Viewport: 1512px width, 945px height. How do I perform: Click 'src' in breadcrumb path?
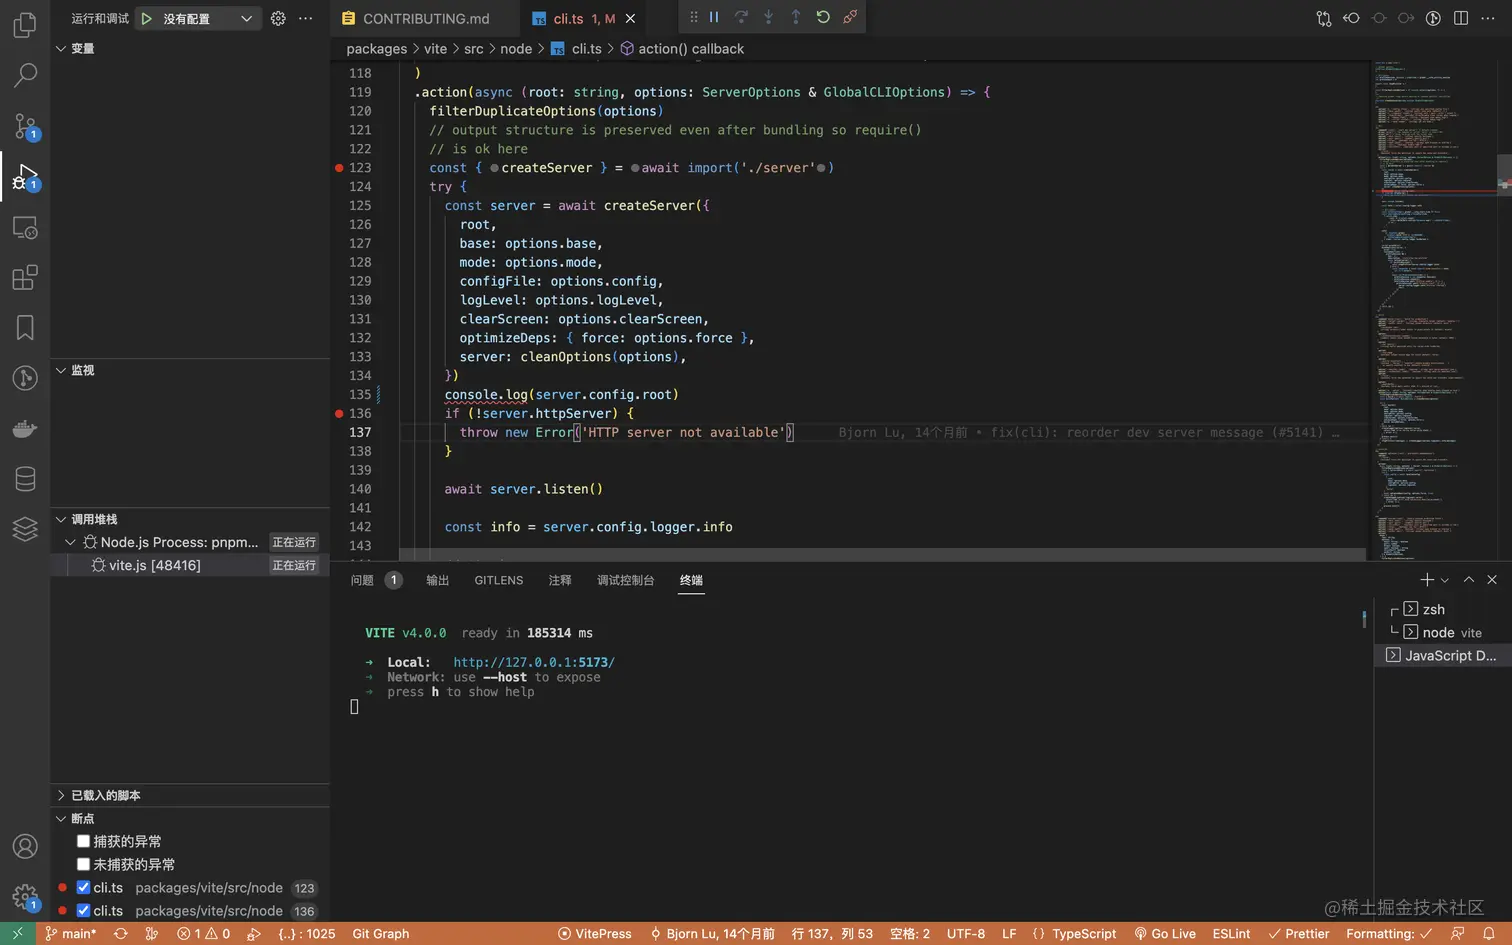click(x=474, y=48)
